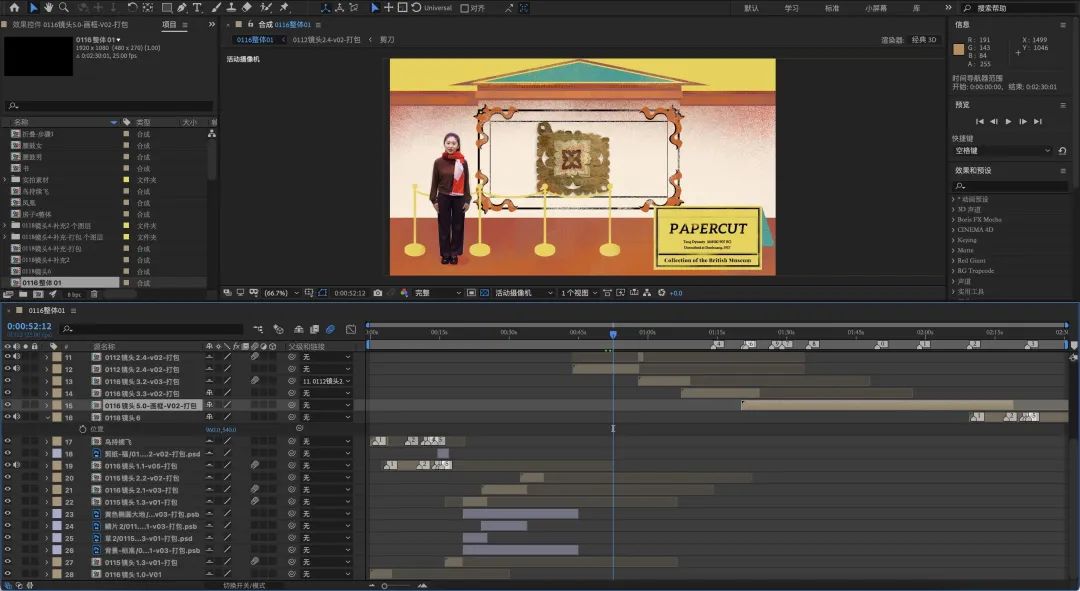The width and height of the screenshot is (1080, 591).
Task: Click the Home icon in toolbar
Action: coord(14,7)
